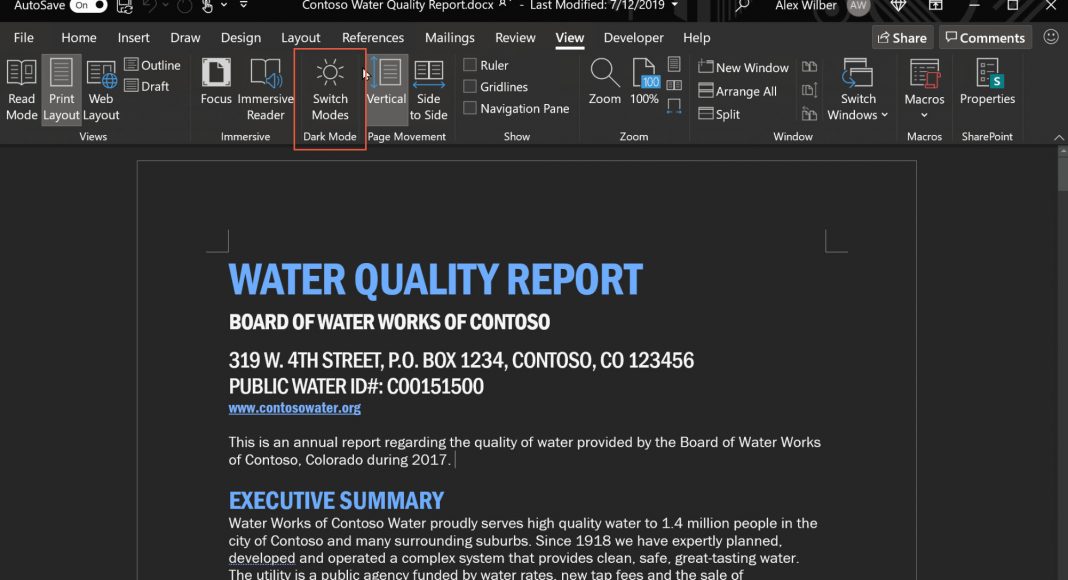Click the EXECUTIVE SUMMARY heading
The width and height of the screenshot is (1068, 580).
click(x=336, y=501)
